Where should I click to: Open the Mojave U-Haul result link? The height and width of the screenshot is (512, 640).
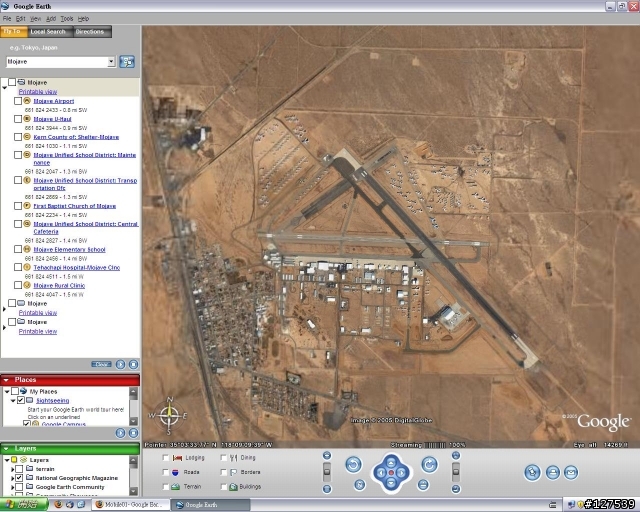tap(52, 119)
